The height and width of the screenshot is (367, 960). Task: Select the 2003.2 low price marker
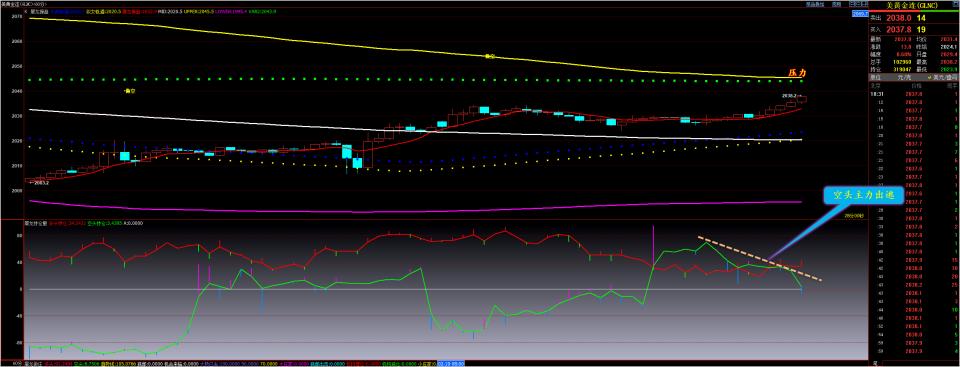40,183
